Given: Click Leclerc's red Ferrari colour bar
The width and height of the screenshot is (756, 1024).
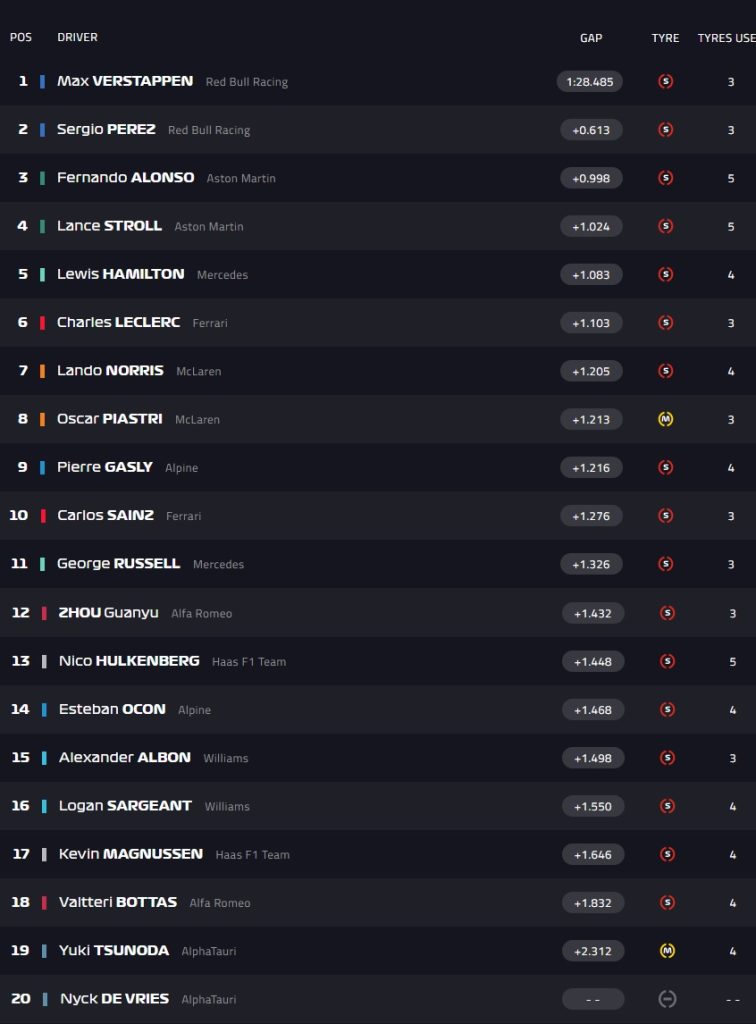Looking at the screenshot, I should click(42, 323).
